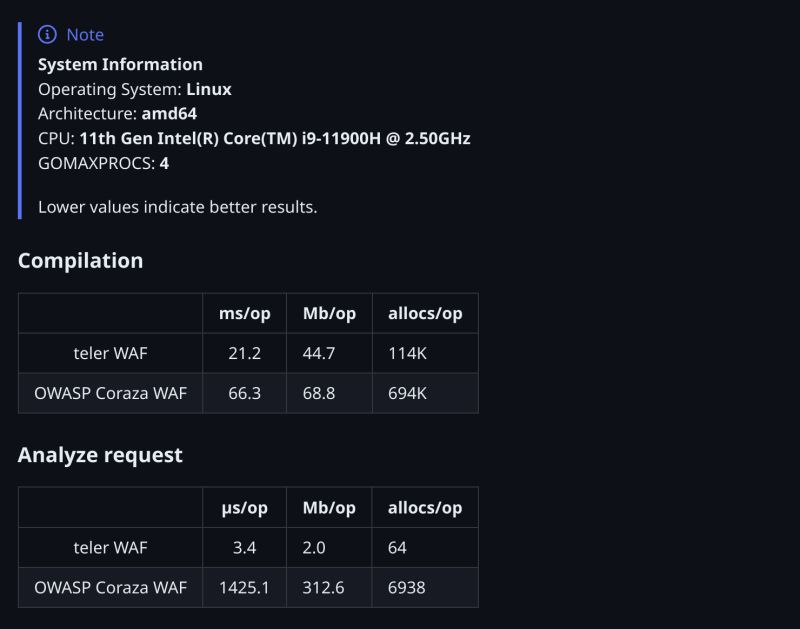This screenshot has height=629, width=800.
Task: Click the 21.2 ms/op cell
Action: (x=244, y=353)
